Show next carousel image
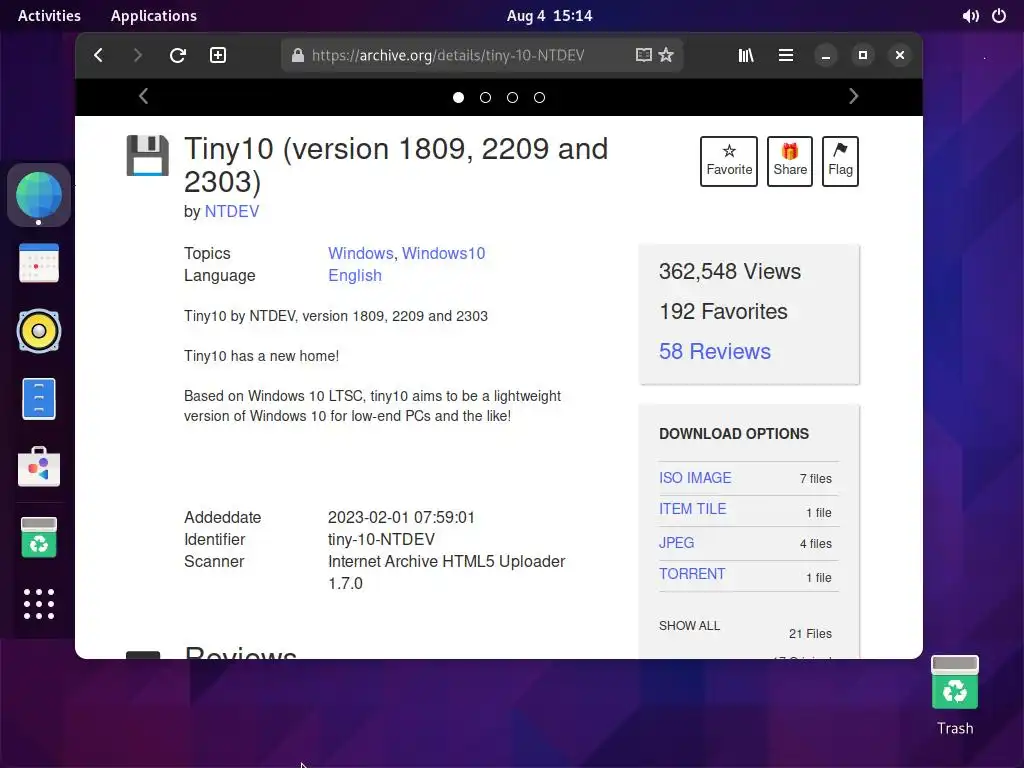This screenshot has width=1024, height=768. click(x=854, y=97)
